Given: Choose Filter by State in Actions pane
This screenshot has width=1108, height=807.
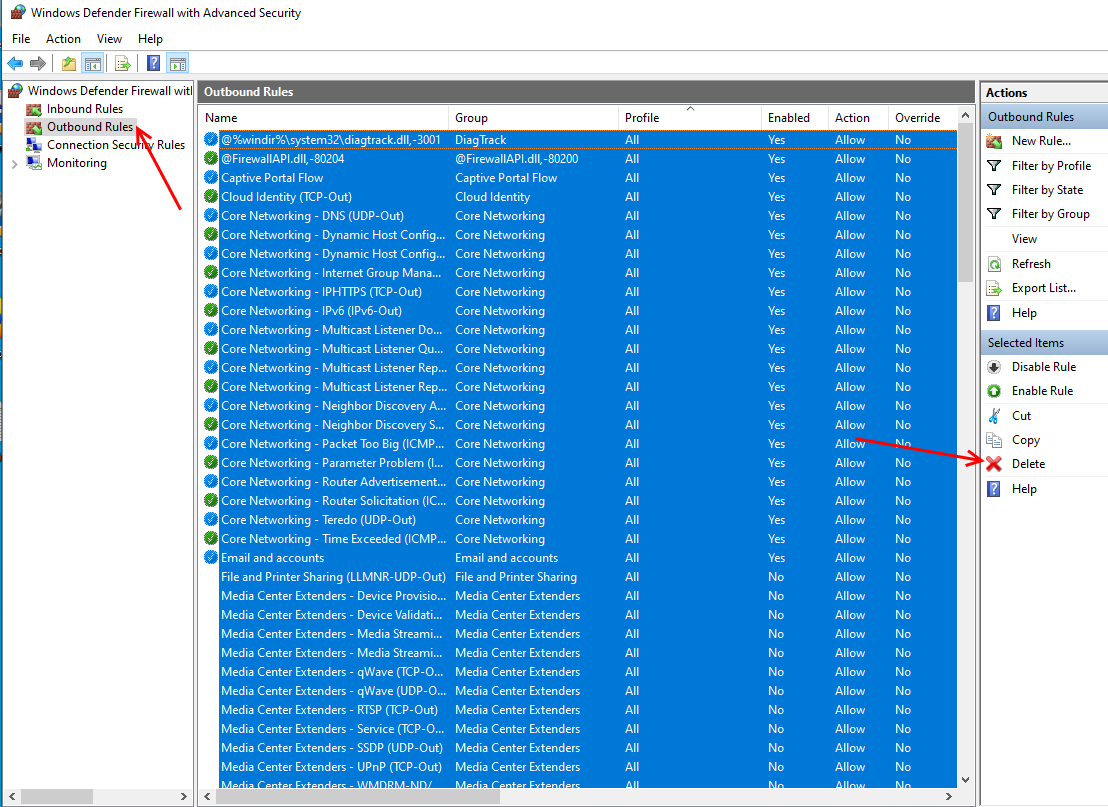Looking at the screenshot, I should point(1047,189).
